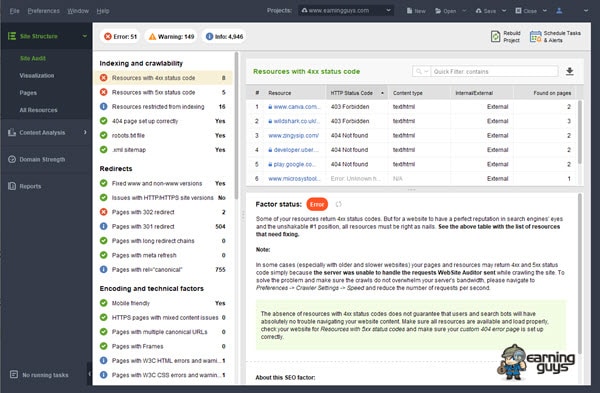Sort by Found on pages column
Screen dimensions: 600x393
tap(545, 93)
